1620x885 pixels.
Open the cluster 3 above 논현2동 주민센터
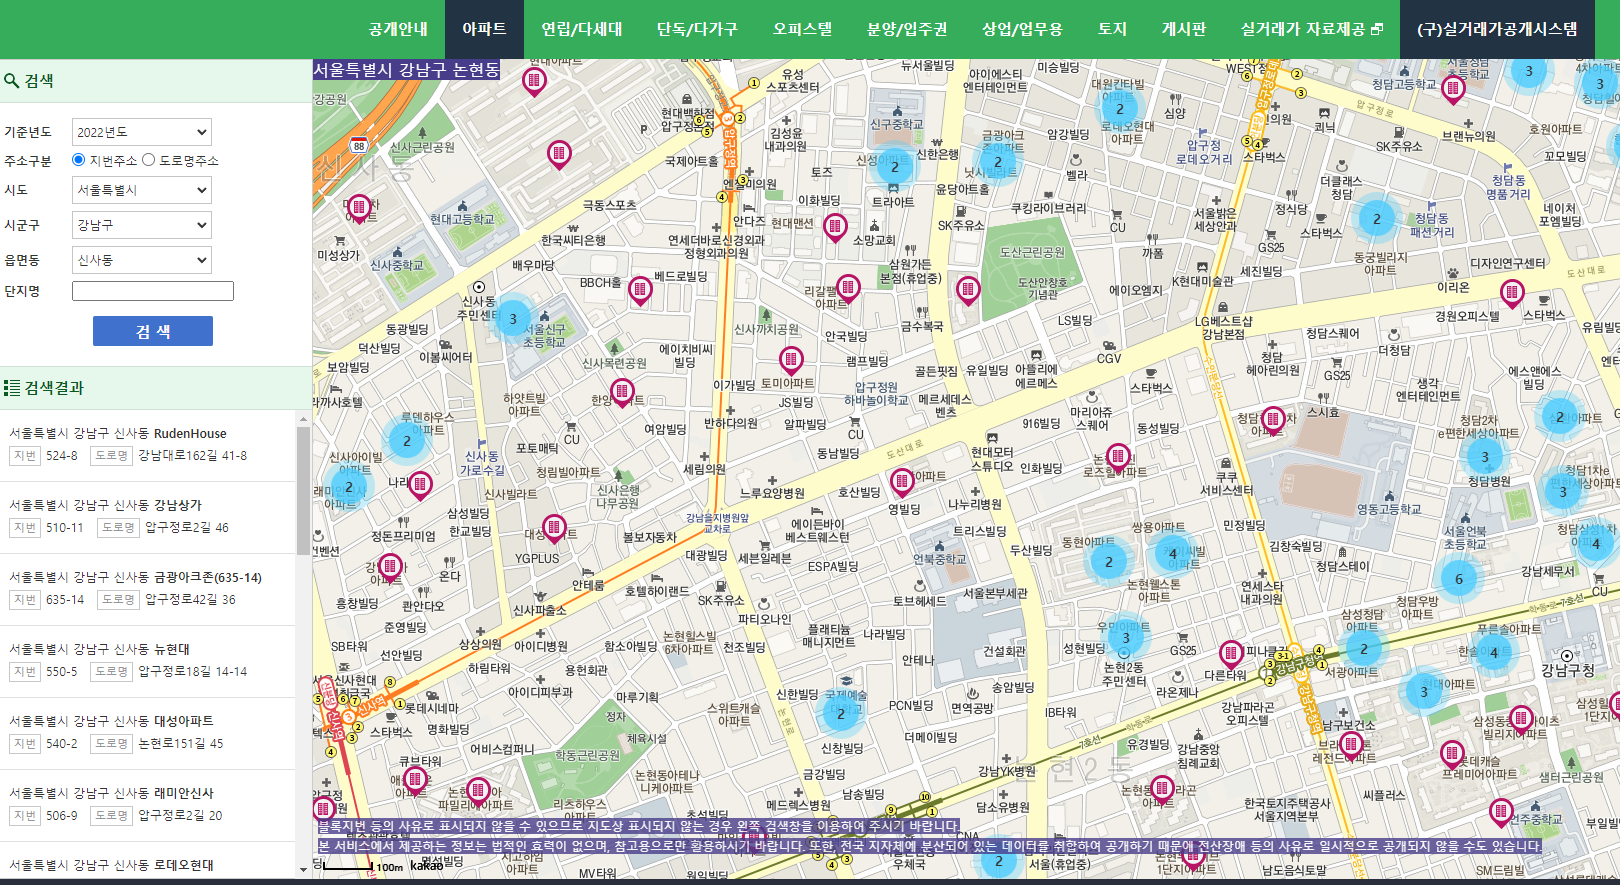[x=1126, y=638]
